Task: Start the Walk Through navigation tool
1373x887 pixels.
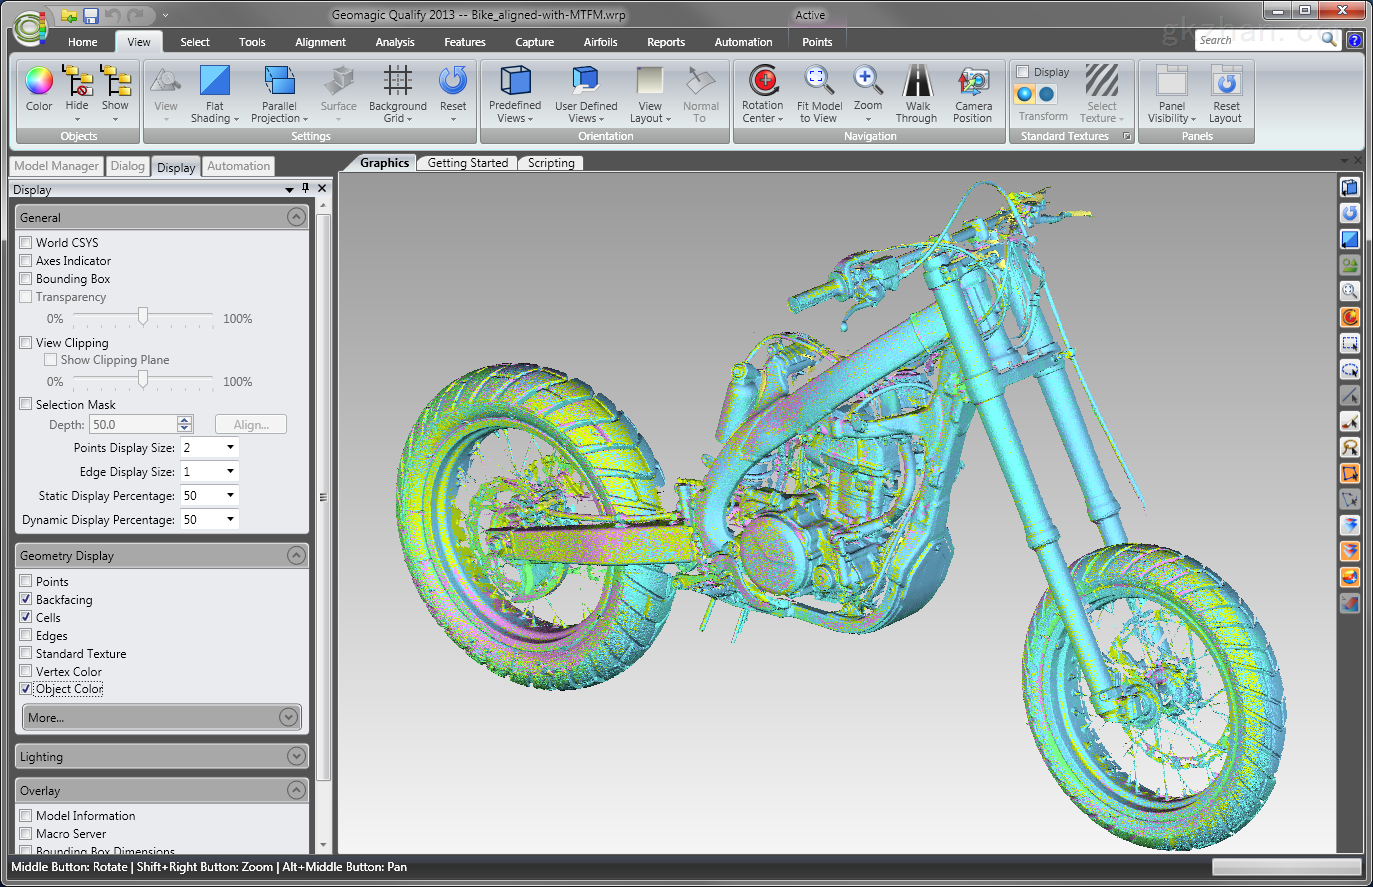Action: point(916,95)
